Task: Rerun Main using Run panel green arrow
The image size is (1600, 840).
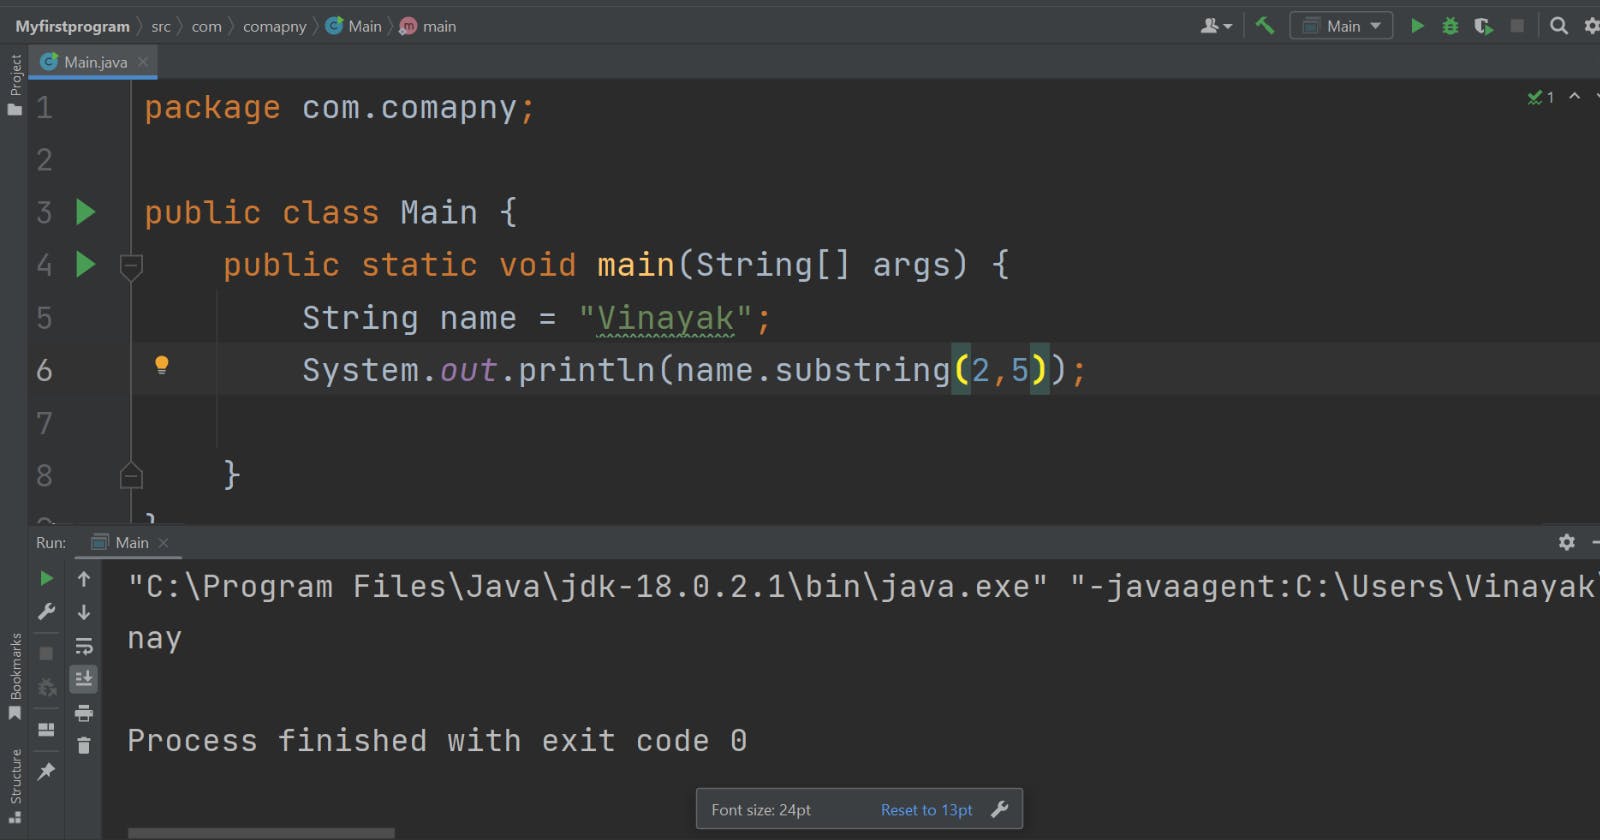Action: tap(46, 579)
